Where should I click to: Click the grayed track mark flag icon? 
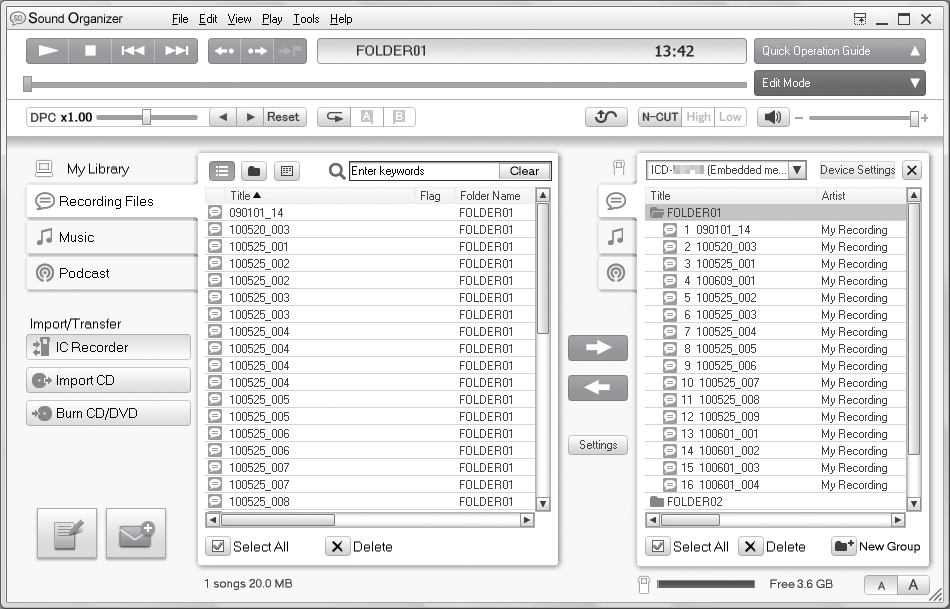tap(290, 51)
